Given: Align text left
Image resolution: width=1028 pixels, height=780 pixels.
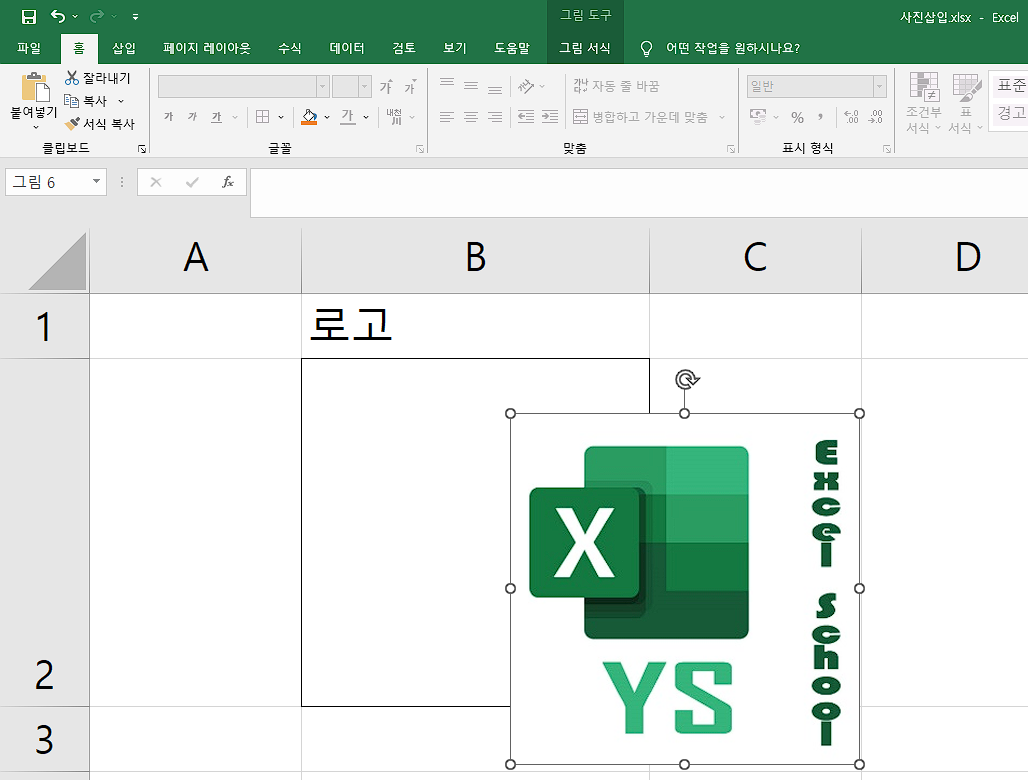Looking at the screenshot, I should click(x=447, y=117).
